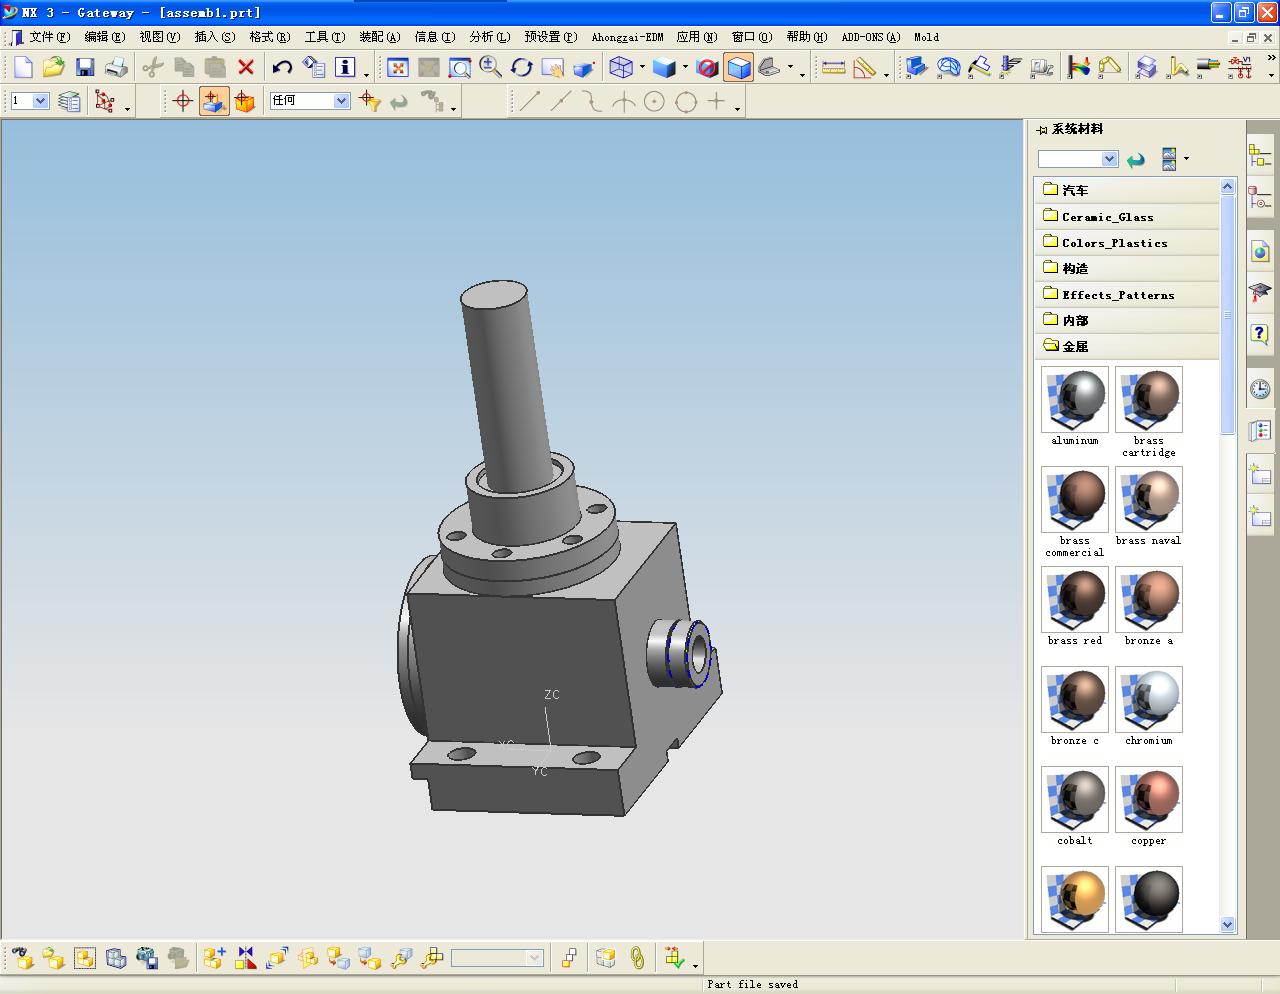Click the red X delete icon
1280x994 pixels.
click(x=246, y=67)
